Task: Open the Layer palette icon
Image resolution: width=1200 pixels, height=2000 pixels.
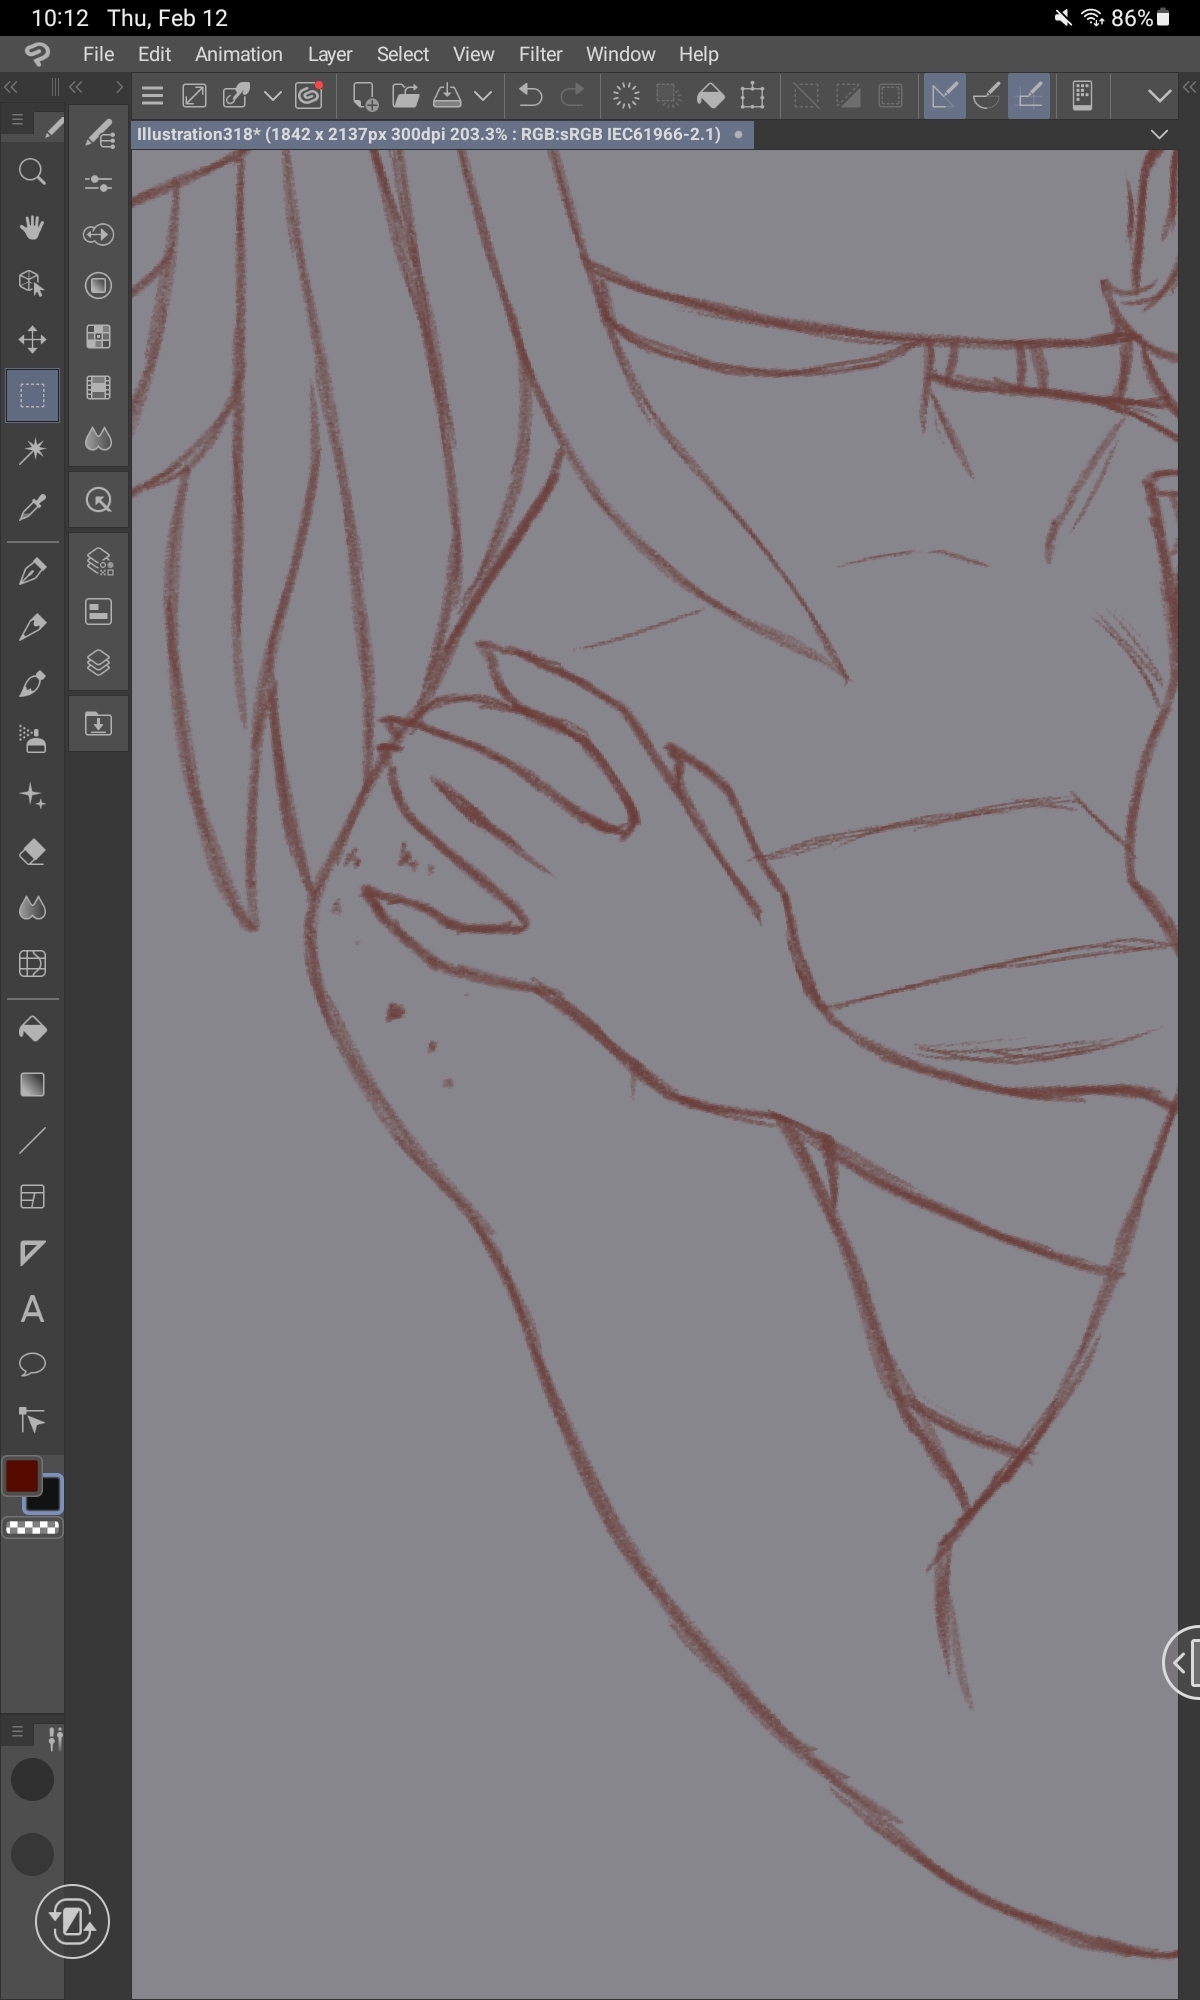Action: 98,663
